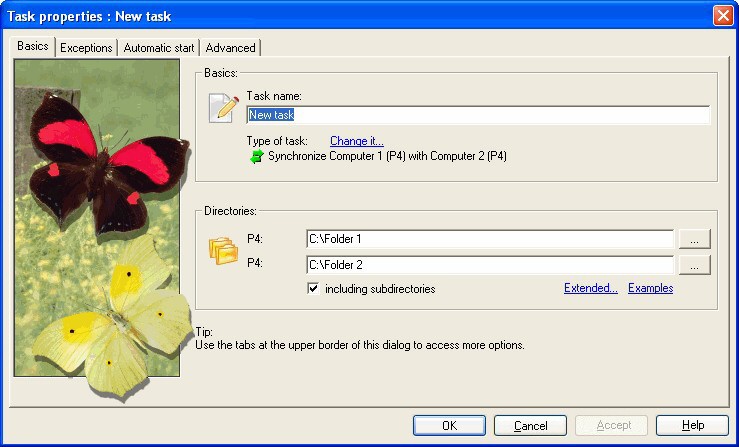Viewport: 739px width, 447px height.
Task: Click the C:\Folder 2 path field
Action: click(490, 265)
